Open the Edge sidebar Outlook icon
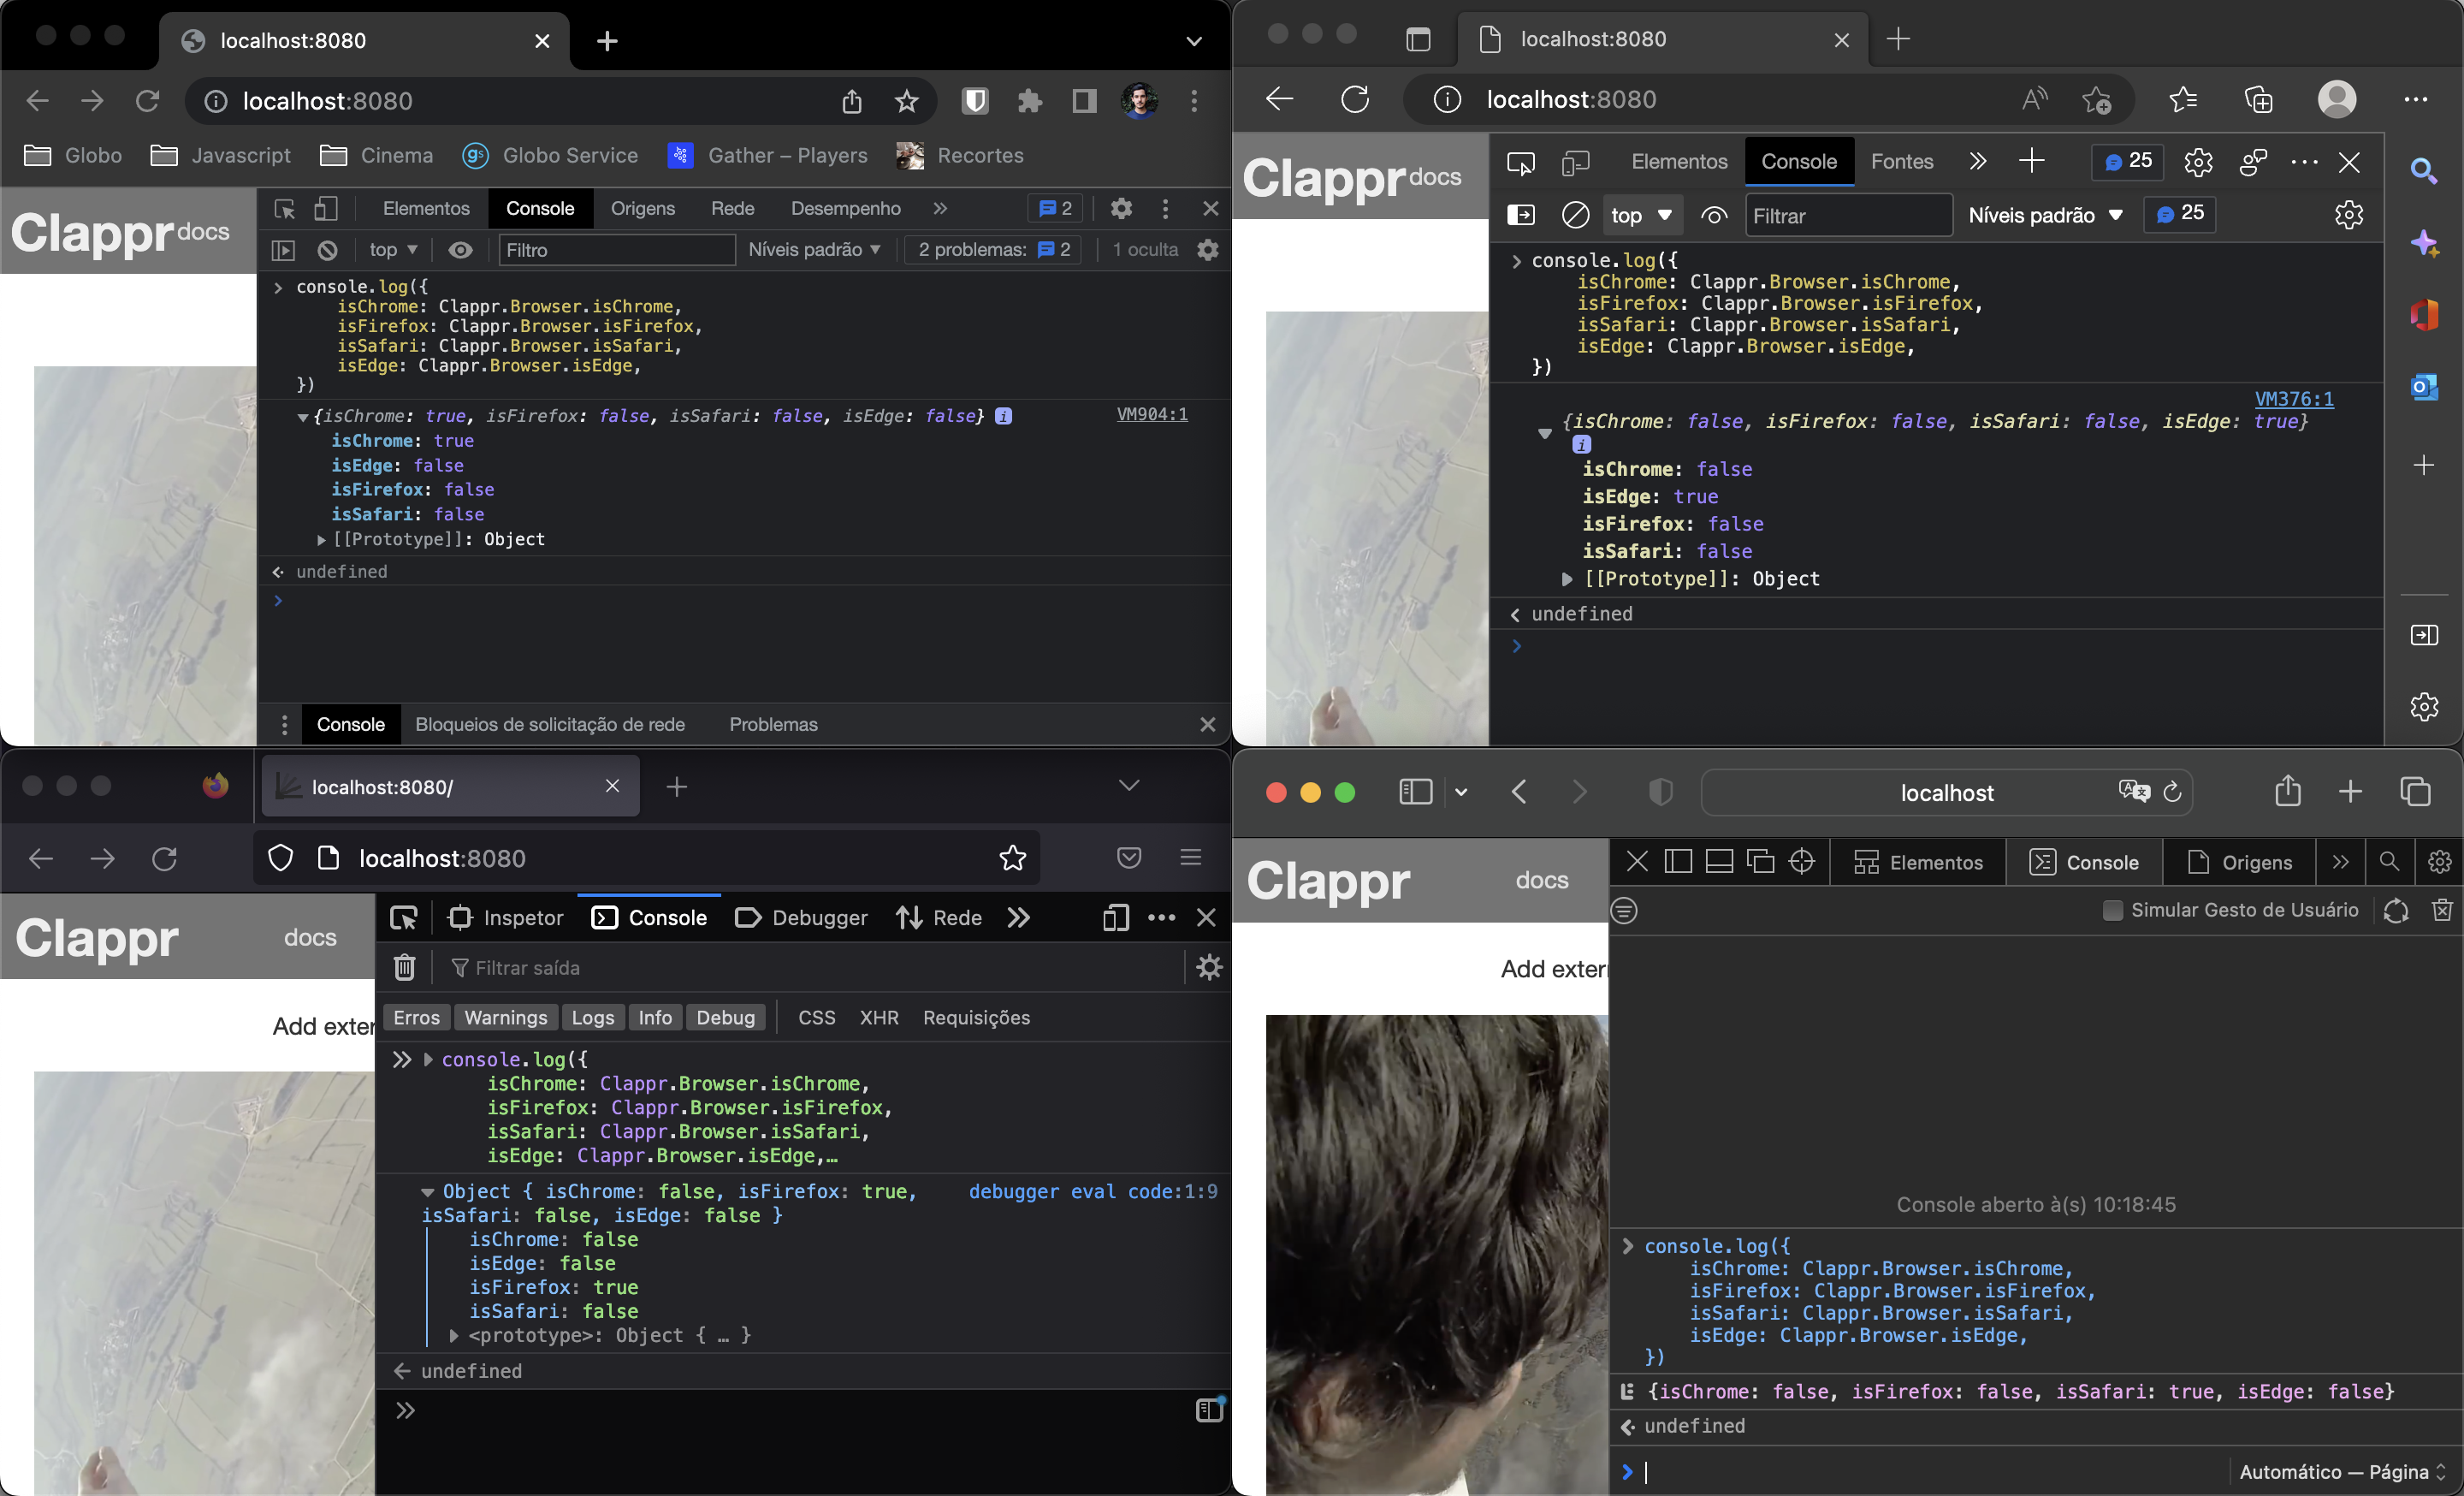This screenshot has height=1496, width=2464. click(x=2424, y=387)
